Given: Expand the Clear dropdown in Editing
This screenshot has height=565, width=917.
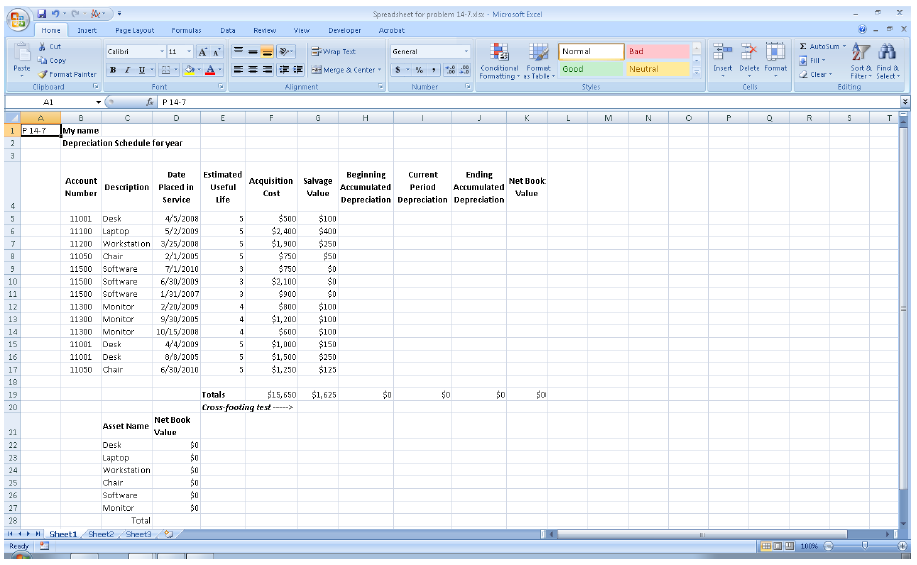Looking at the screenshot, I should tap(830, 74).
